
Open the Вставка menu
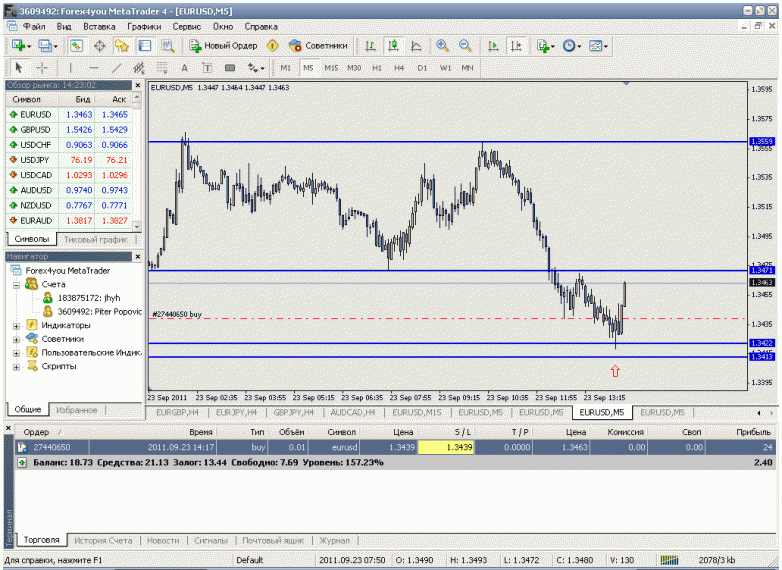99,26
